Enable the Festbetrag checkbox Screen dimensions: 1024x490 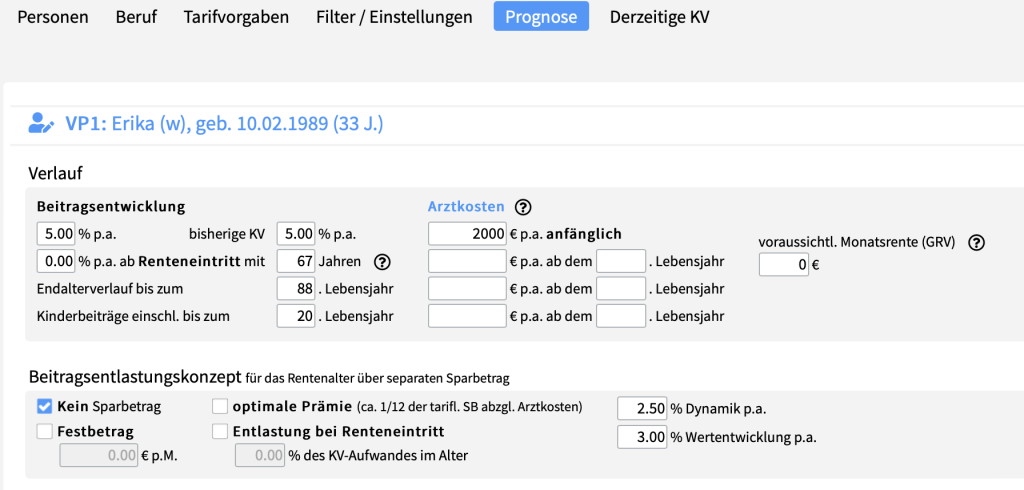(44, 431)
